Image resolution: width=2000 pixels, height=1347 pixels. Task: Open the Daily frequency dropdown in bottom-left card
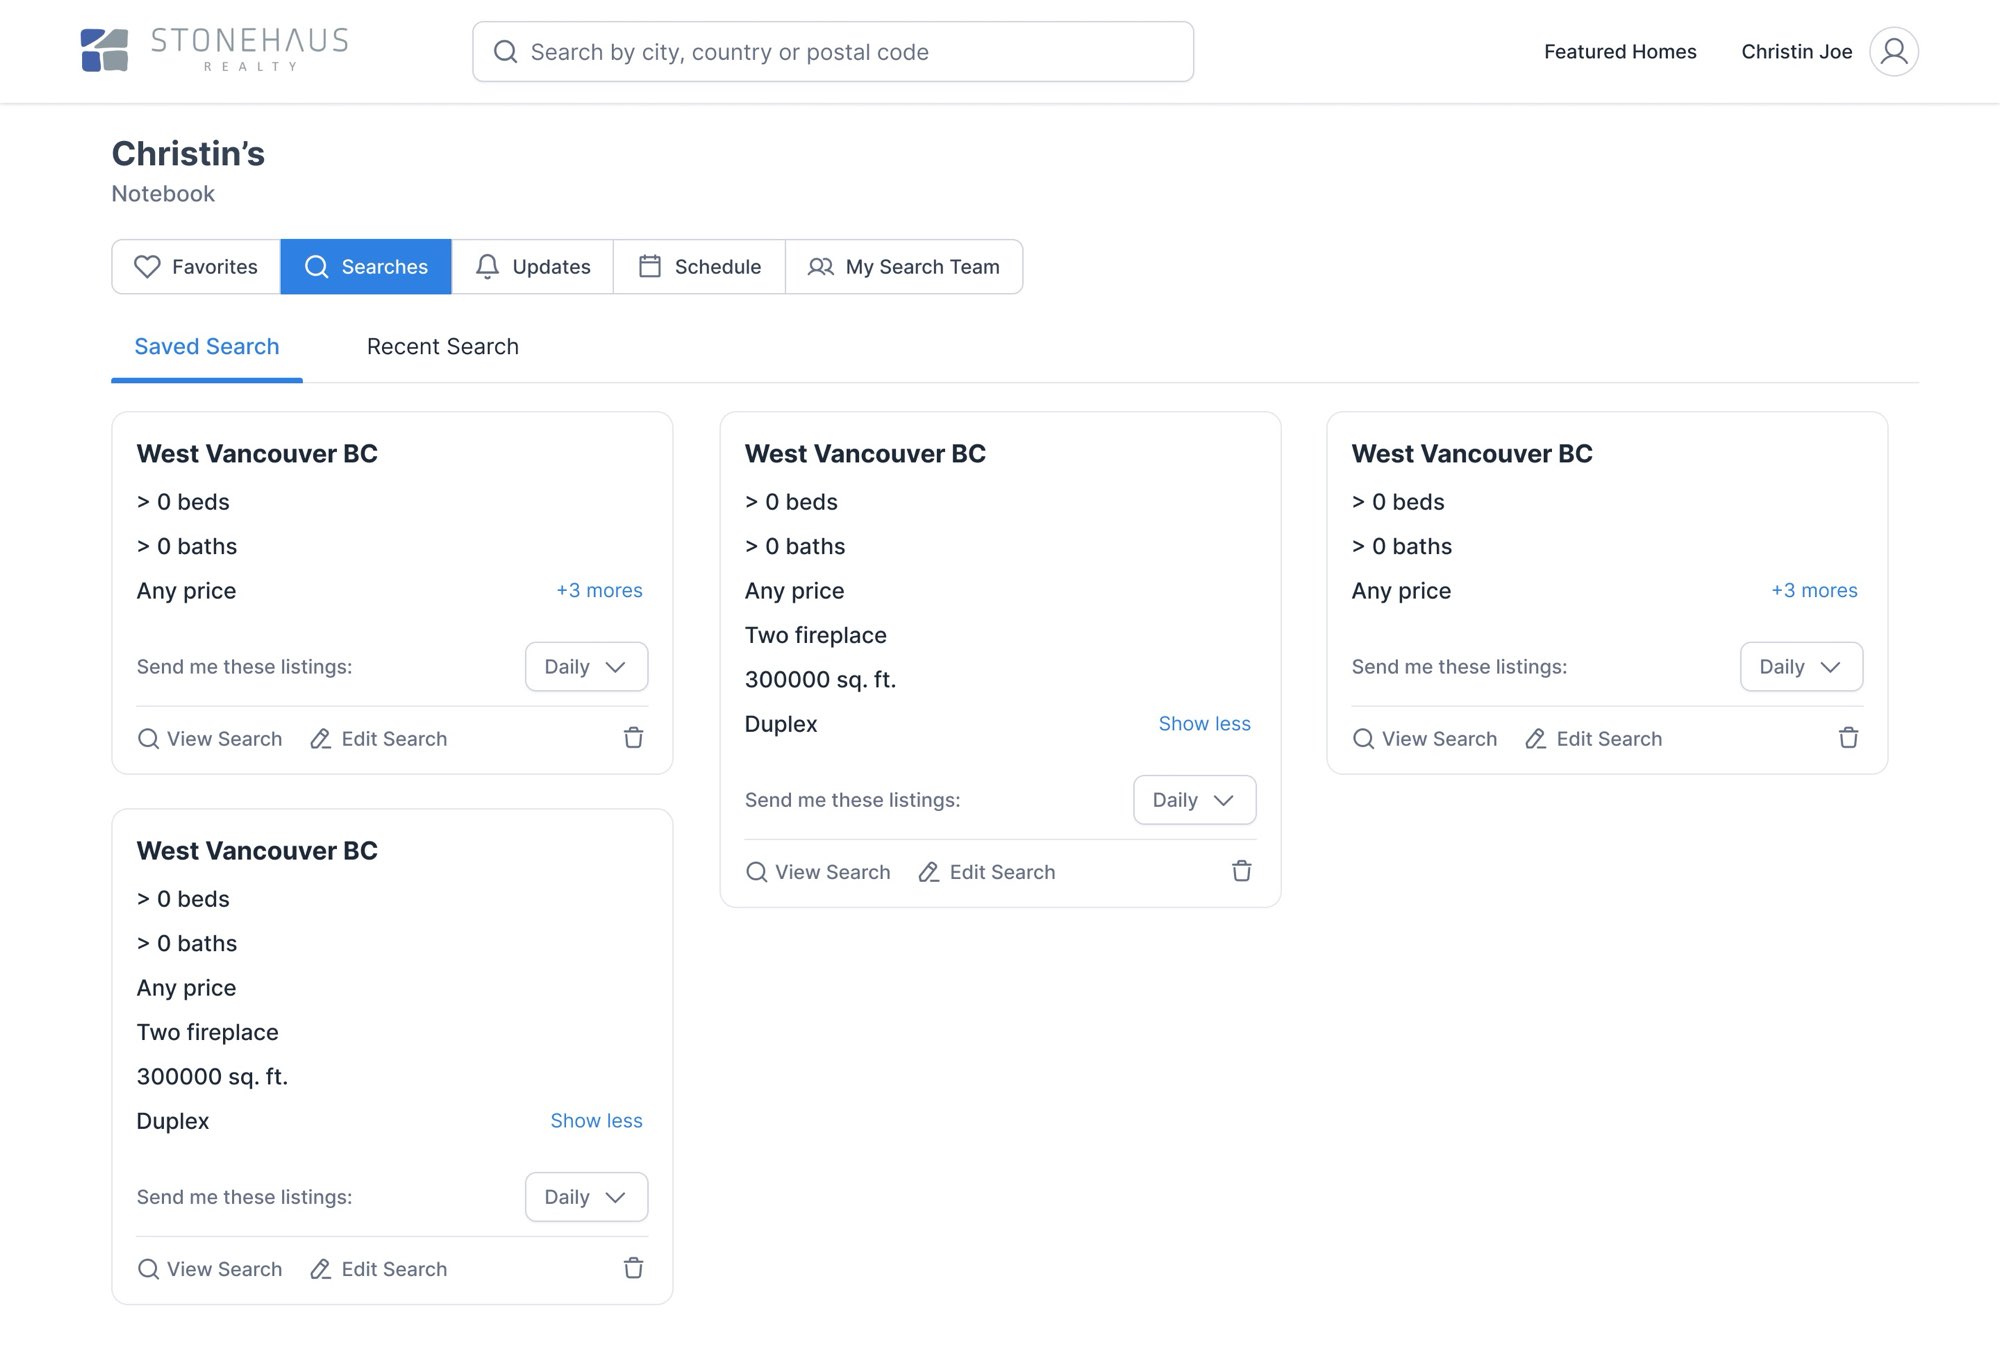(586, 1197)
